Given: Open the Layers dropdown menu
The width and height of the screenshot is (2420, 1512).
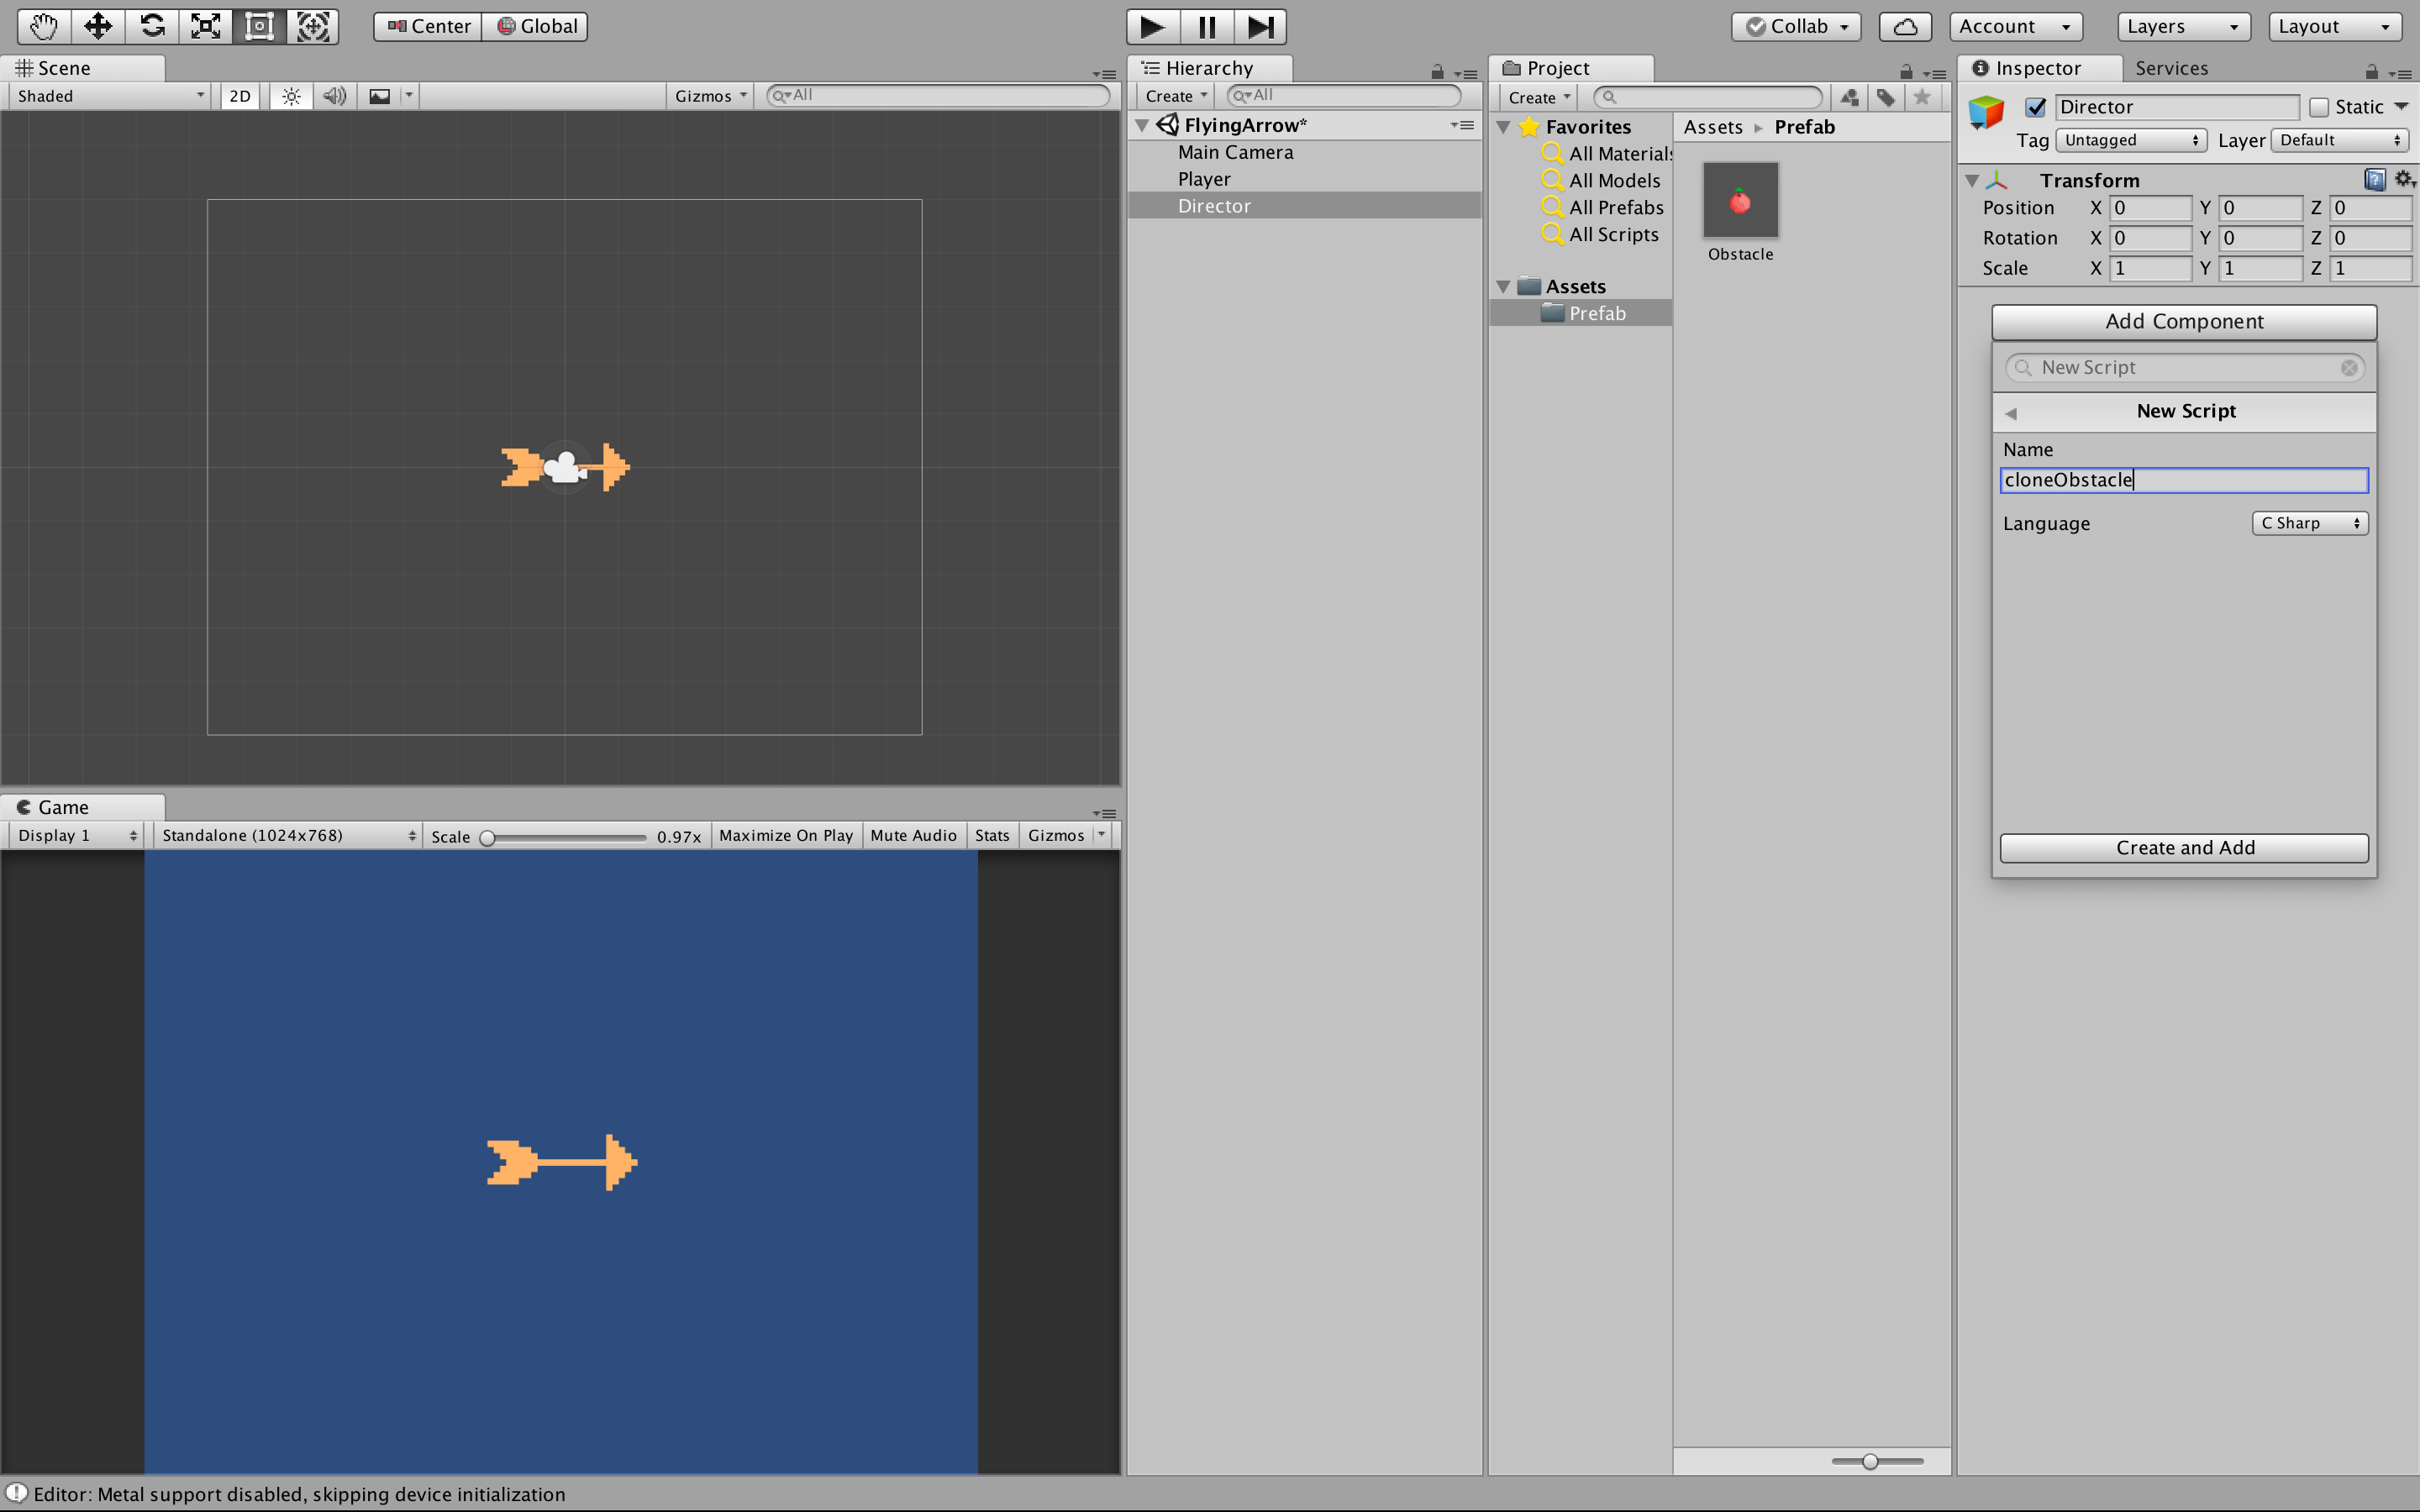Looking at the screenshot, I should tap(2183, 26).
